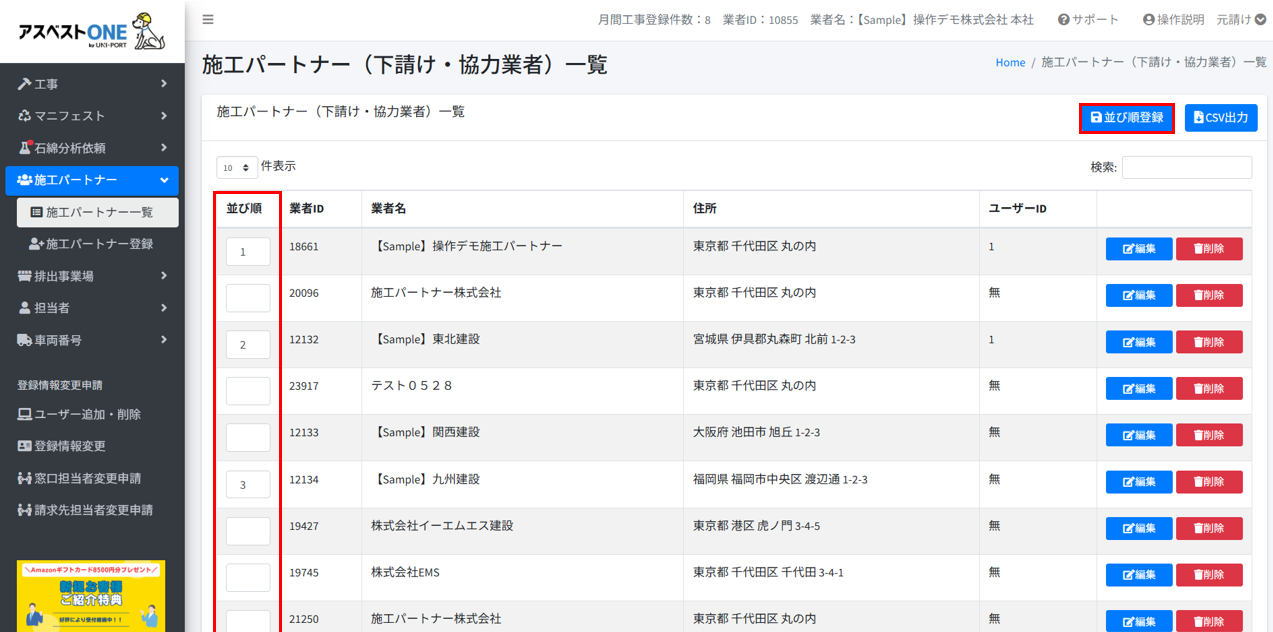Select 施工パートナー登録 in the sidebar
The height and width of the screenshot is (632, 1273).
point(99,244)
